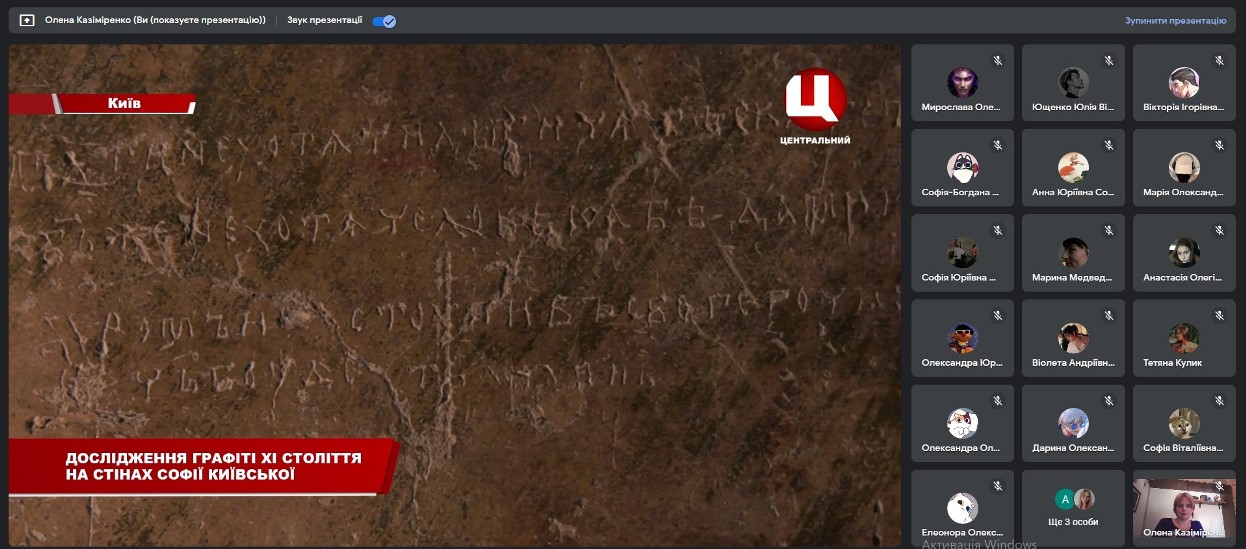Viewport: 1246px width, 549px height.
Task: Toggle the presentation audio switch
Action: (384, 21)
